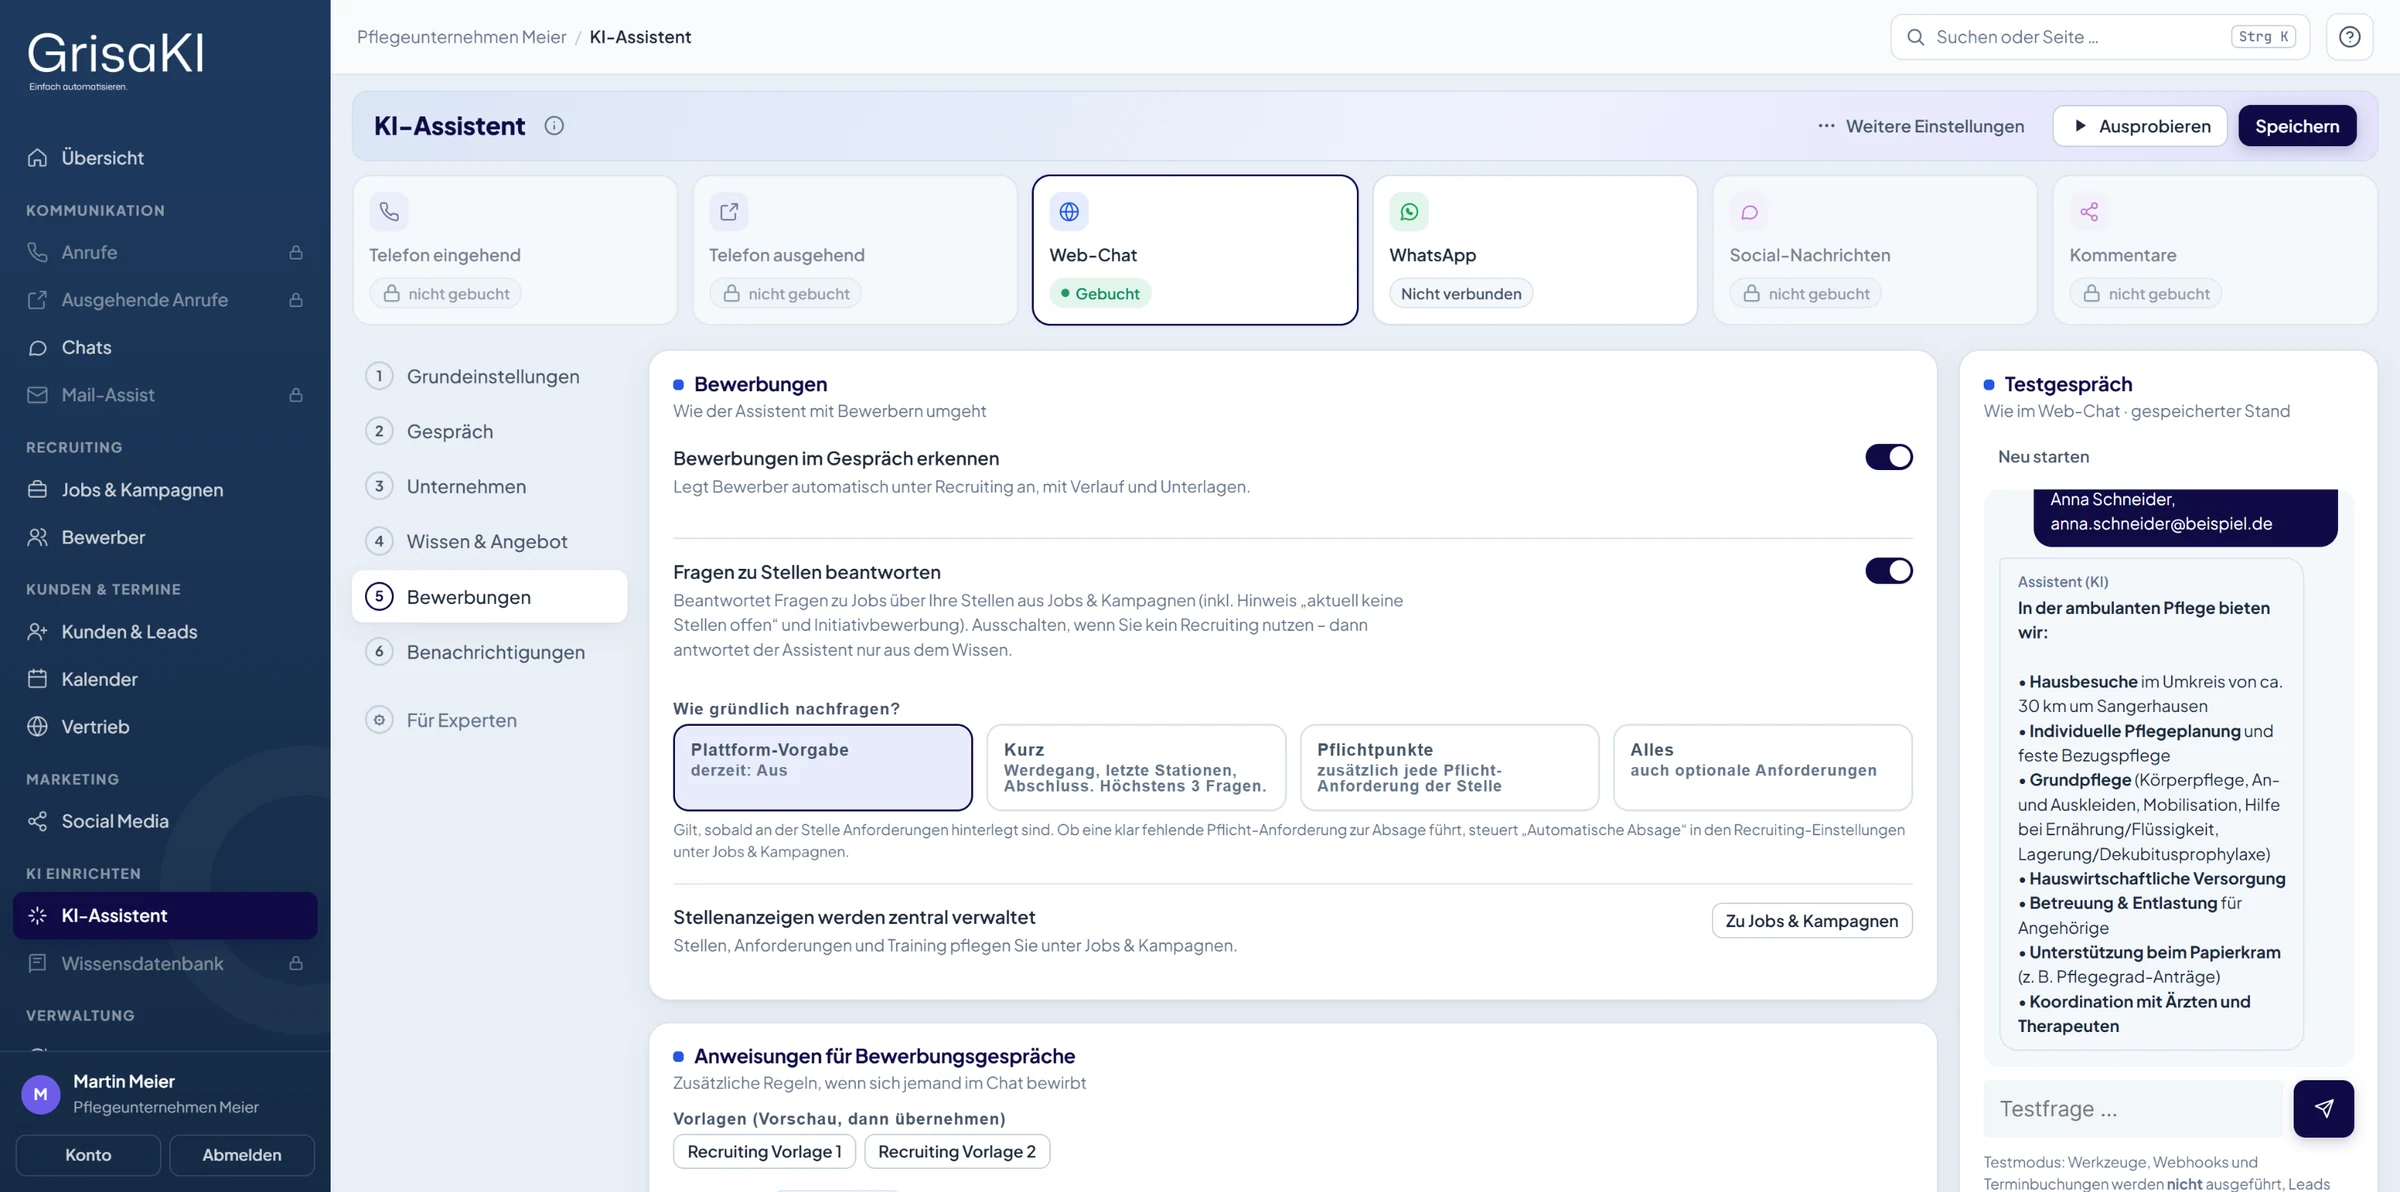Select the WhatsApp channel card

(x=1534, y=250)
